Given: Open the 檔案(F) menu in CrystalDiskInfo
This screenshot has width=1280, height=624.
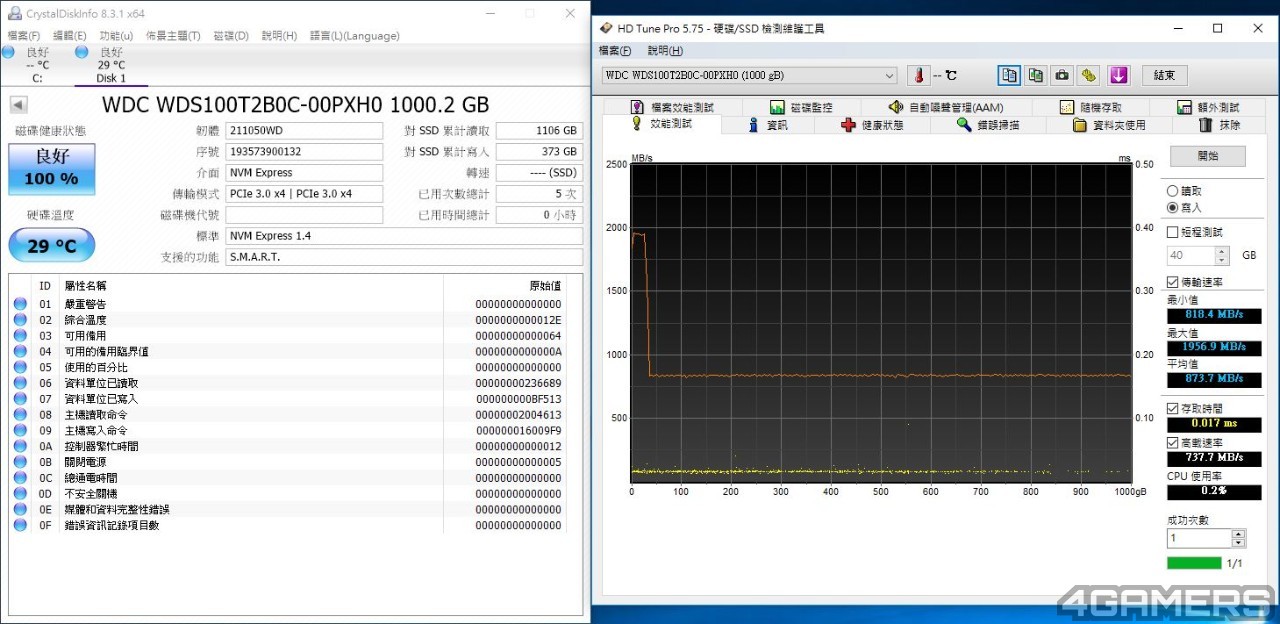Looking at the screenshot, I should tap(24, 36).
